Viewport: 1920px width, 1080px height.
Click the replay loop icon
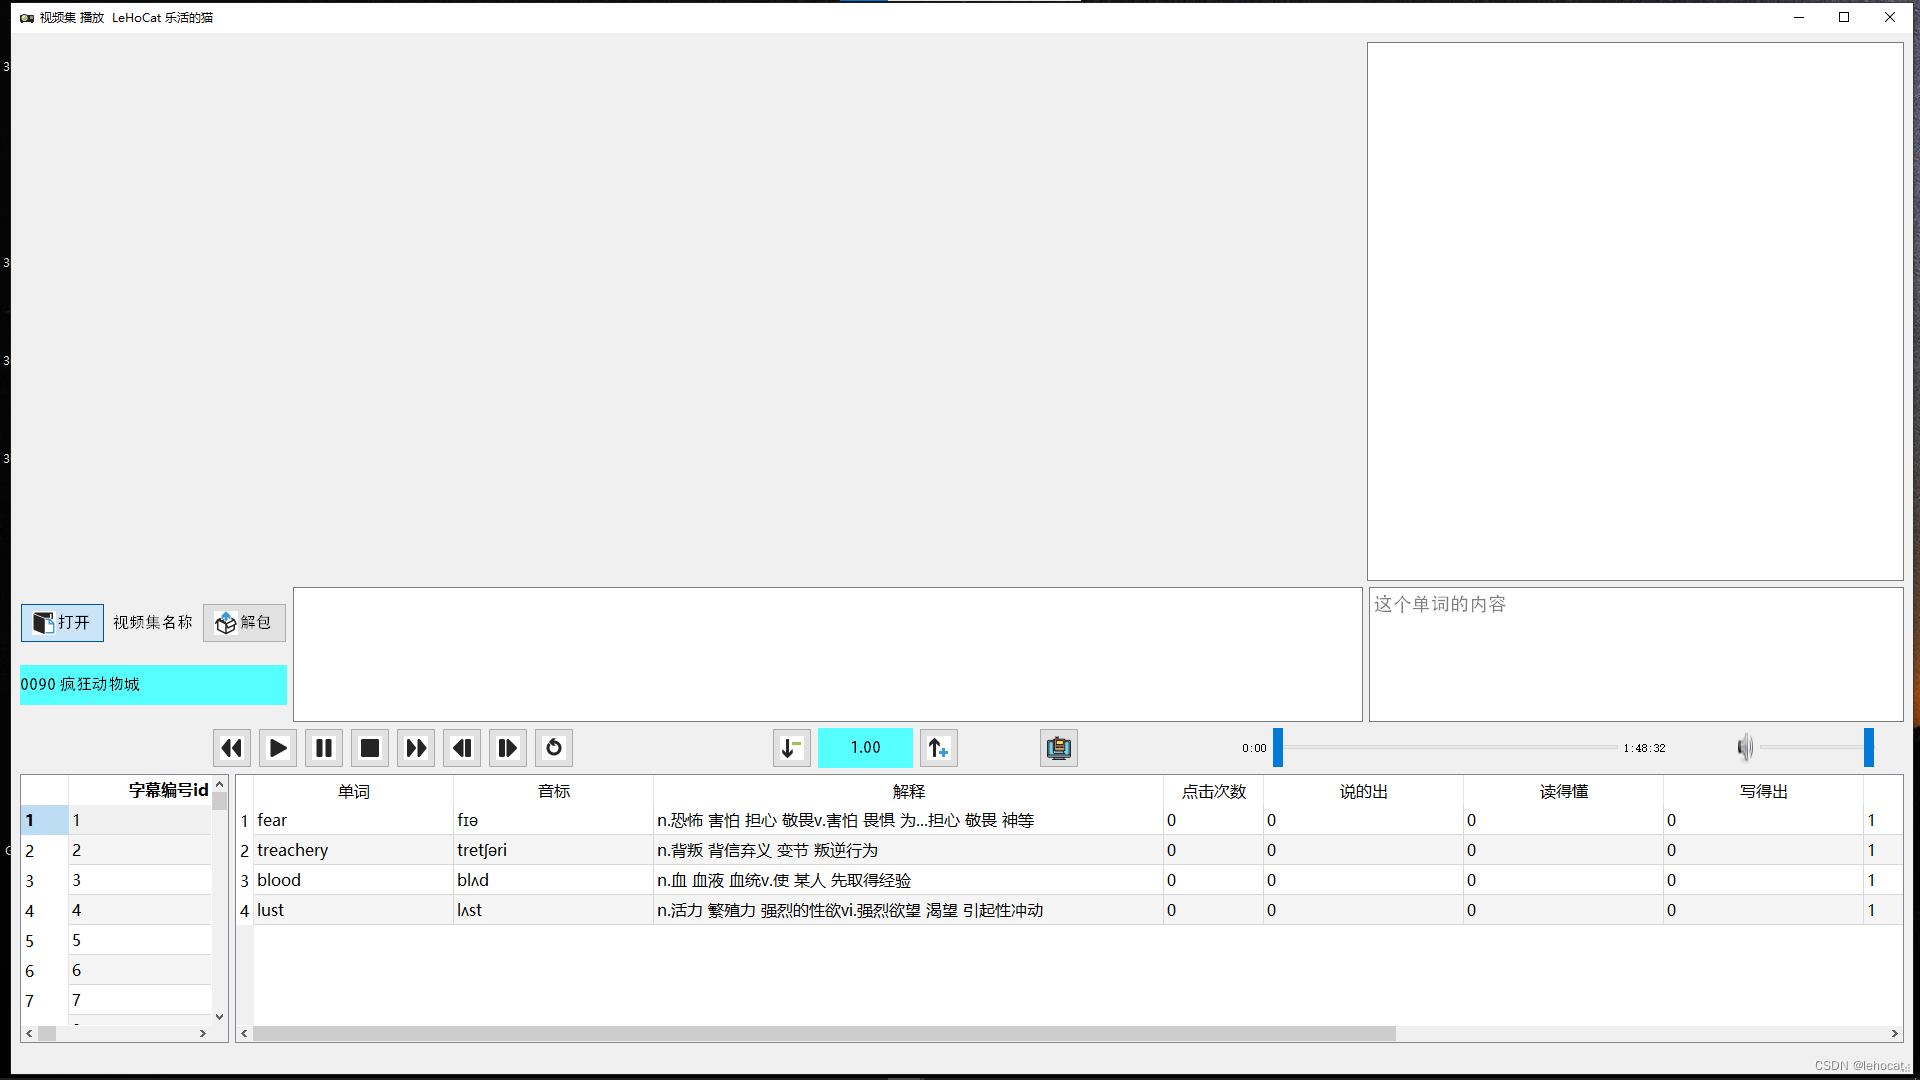(554, 748)
